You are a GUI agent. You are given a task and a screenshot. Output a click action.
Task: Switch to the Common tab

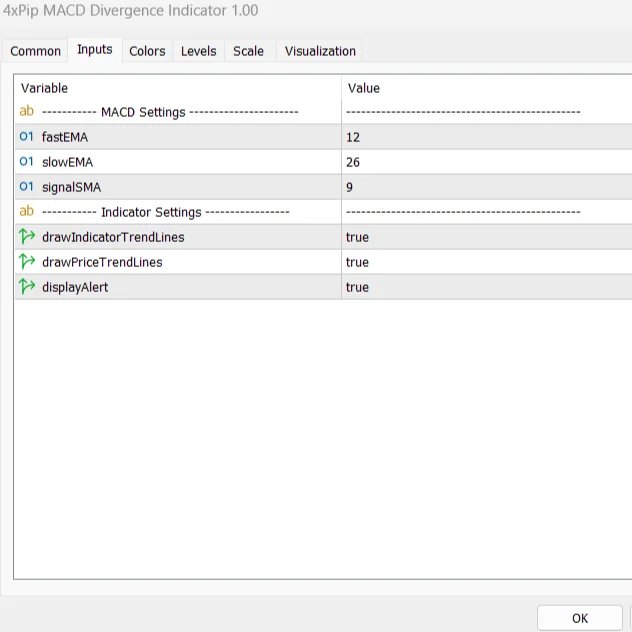pyautogui.click(x=36, y=51)
